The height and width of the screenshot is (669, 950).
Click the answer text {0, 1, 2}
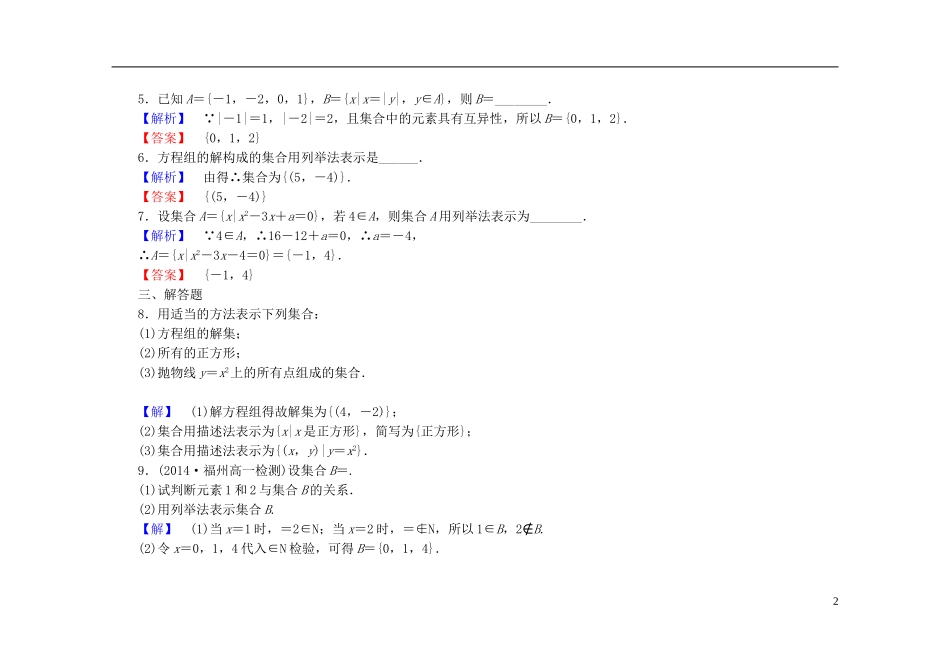coord(232,138)
